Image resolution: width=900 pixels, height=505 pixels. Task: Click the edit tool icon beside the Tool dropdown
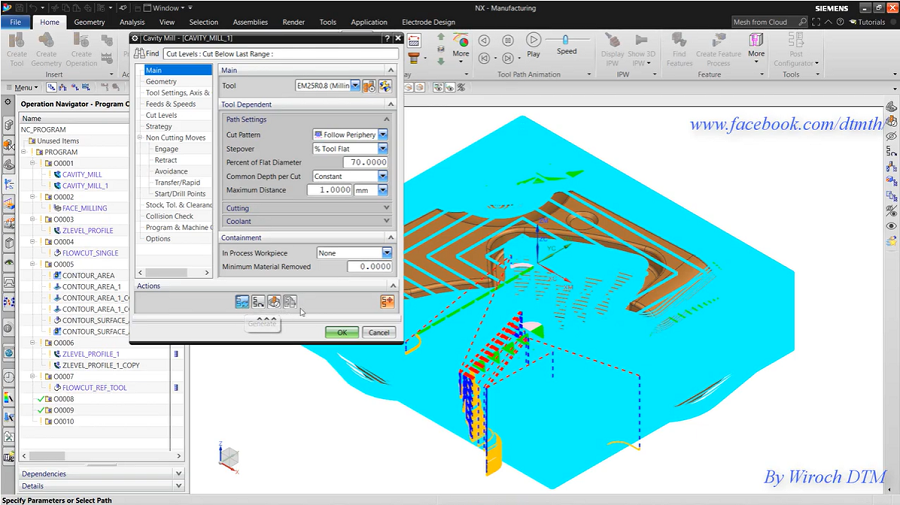tap(369, 86)
